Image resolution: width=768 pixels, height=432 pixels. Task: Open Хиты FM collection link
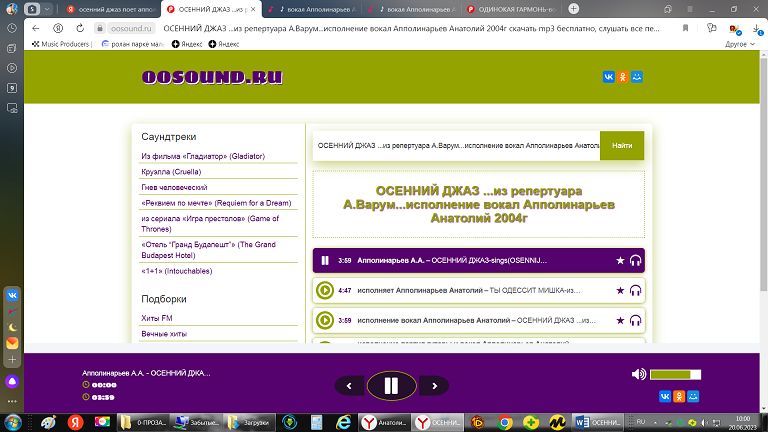point(157,318)
